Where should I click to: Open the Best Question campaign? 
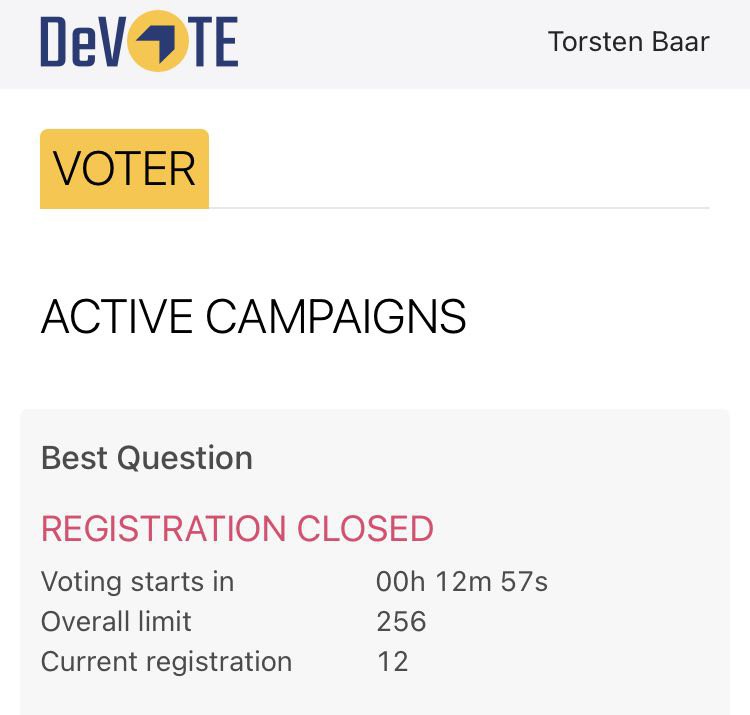coord(147,458)
